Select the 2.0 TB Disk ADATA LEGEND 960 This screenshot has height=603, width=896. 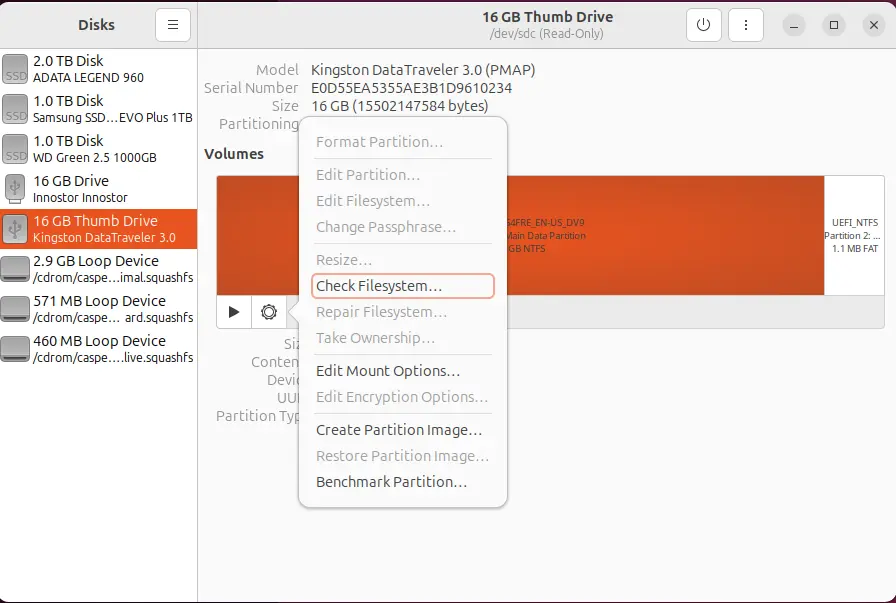pos(98,69)
